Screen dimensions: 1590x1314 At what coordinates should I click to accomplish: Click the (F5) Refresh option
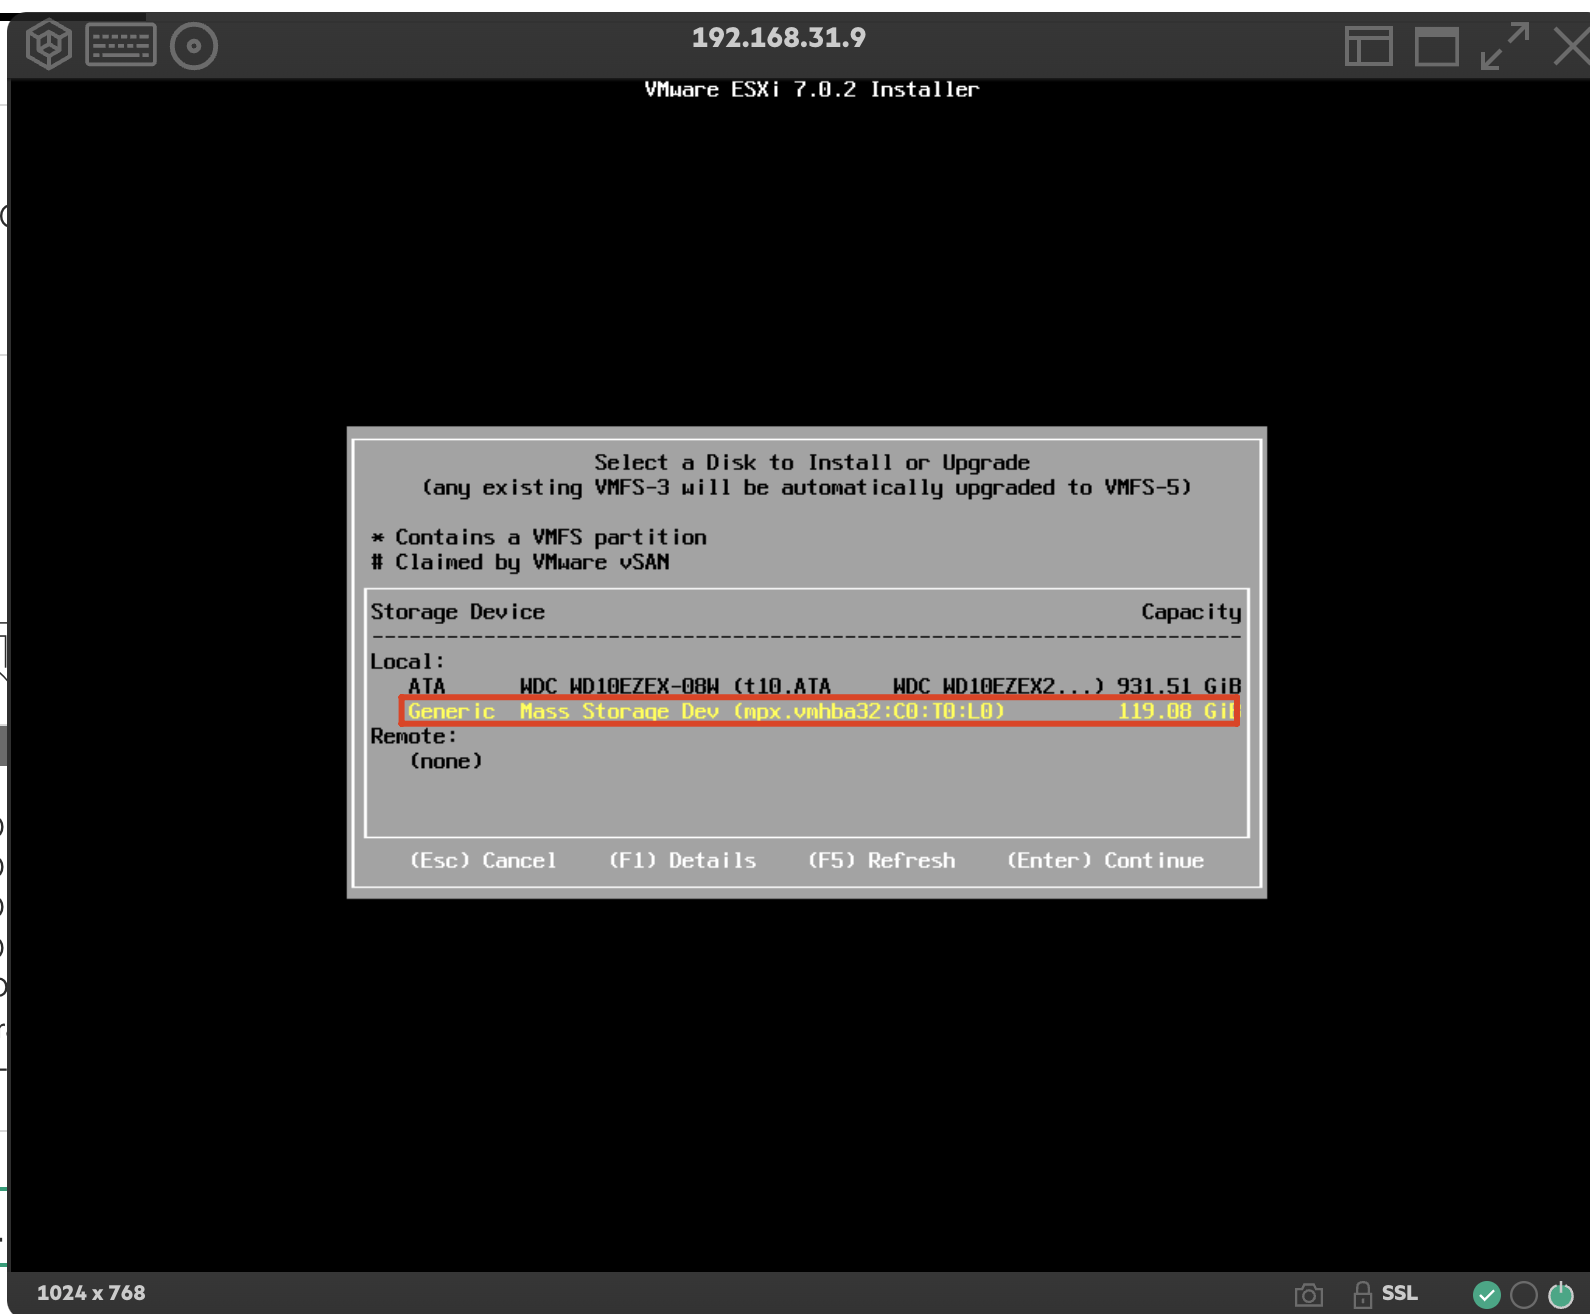coord(882,860)
